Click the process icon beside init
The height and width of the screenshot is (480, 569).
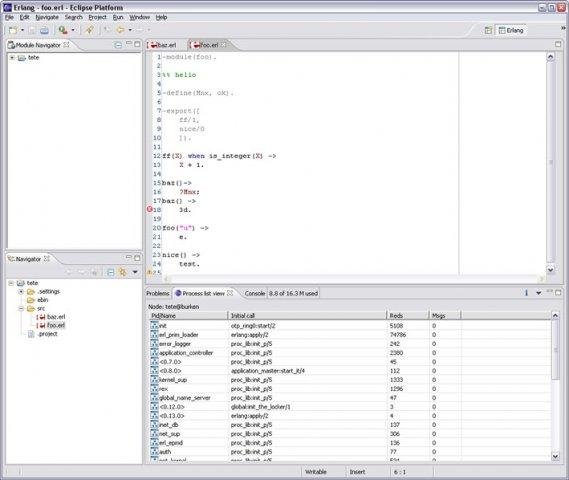(155, 325)
